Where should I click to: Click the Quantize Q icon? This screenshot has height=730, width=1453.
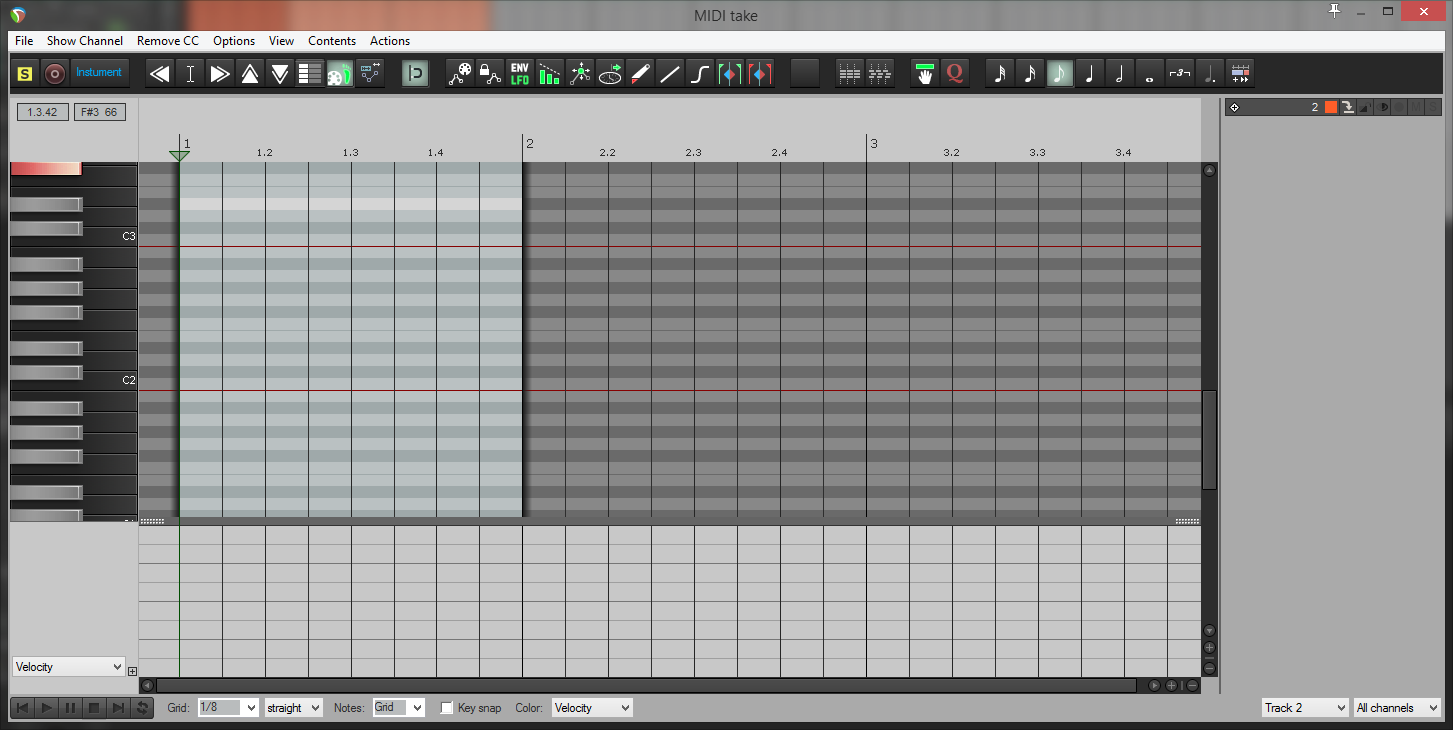pos(955,73)
